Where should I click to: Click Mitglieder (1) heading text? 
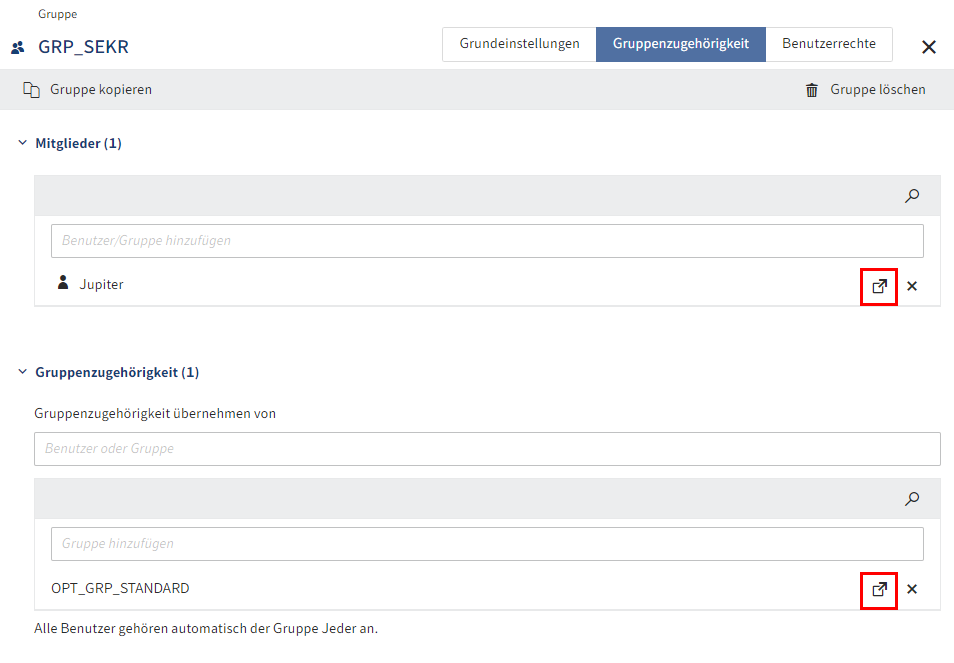(x=78, y=144)
